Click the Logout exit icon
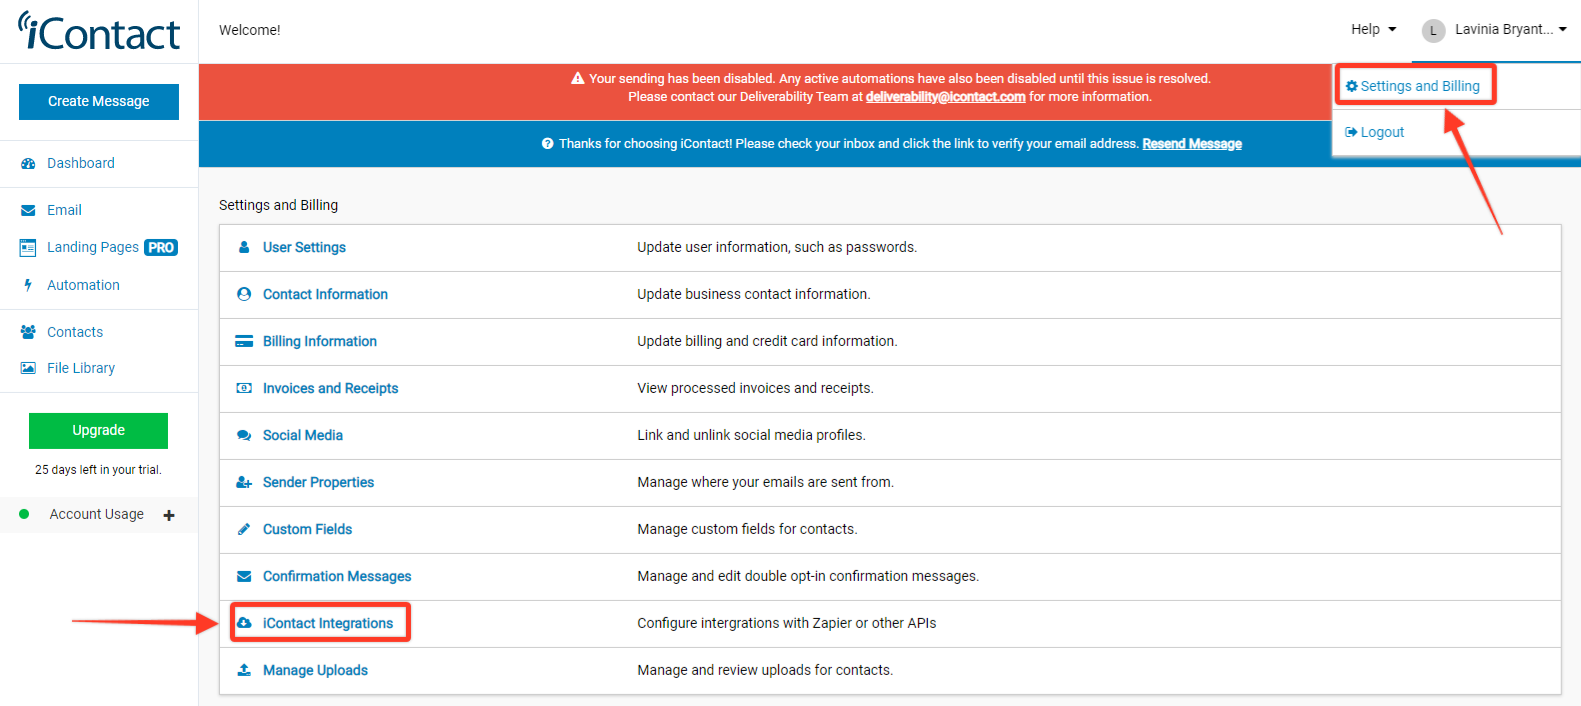The width and height of the screenshot is (1581, 706). click(1352, 132)
